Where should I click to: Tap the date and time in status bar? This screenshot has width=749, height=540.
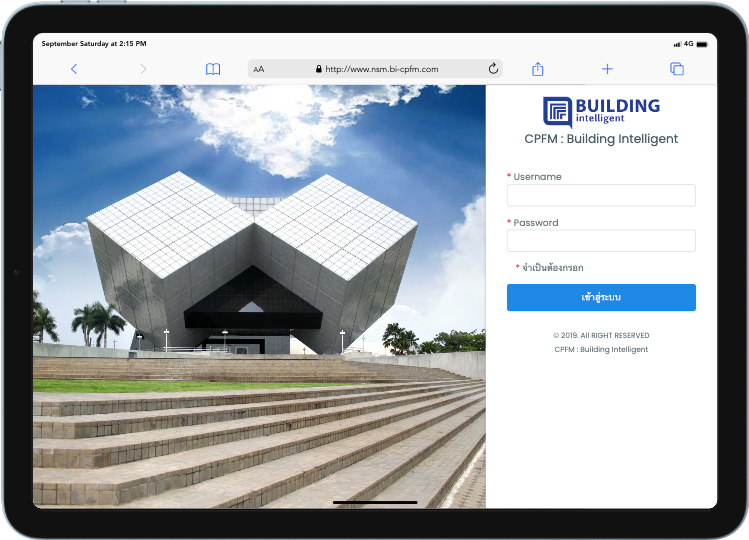(x=94, y=44)
